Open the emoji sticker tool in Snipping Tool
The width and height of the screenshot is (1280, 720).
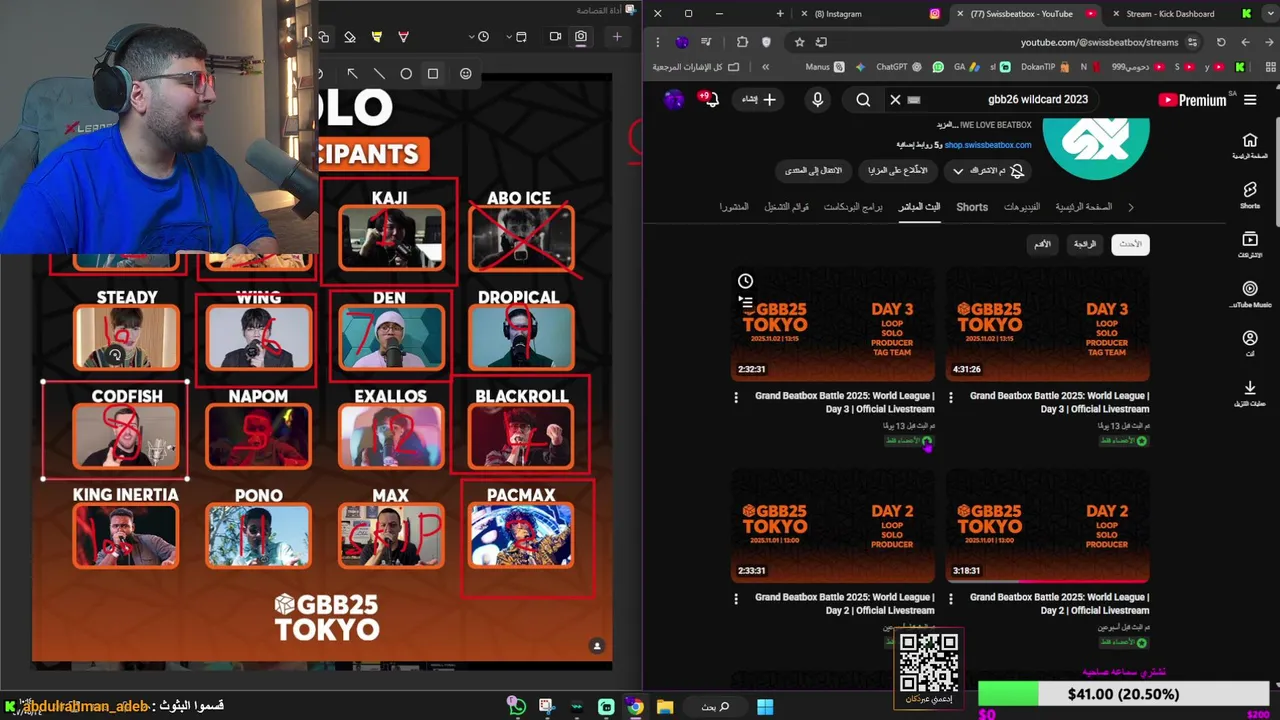(x=465, y=73)
